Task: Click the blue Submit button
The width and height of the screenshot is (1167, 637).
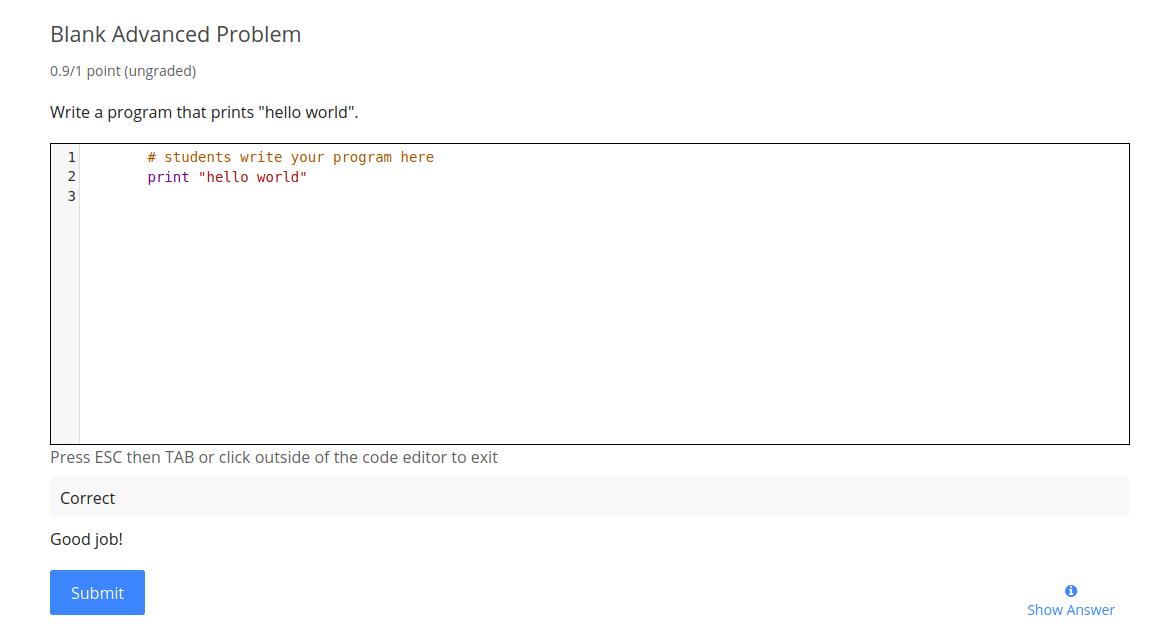Action: pyautogui.click(x=97, y=592)
